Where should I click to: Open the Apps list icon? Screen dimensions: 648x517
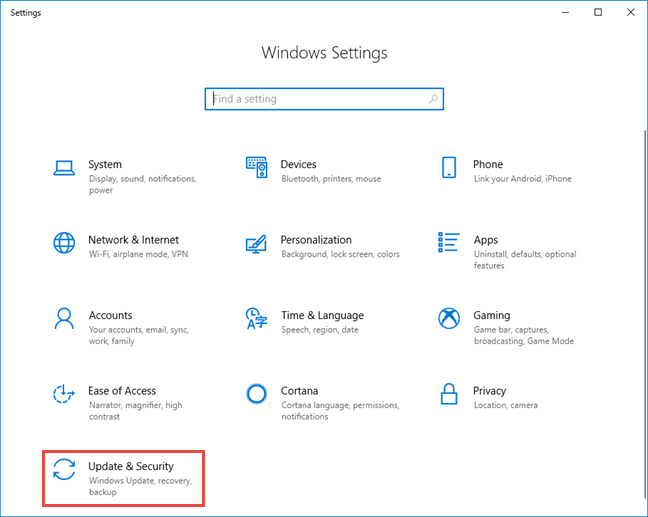(x=449, y=243)
